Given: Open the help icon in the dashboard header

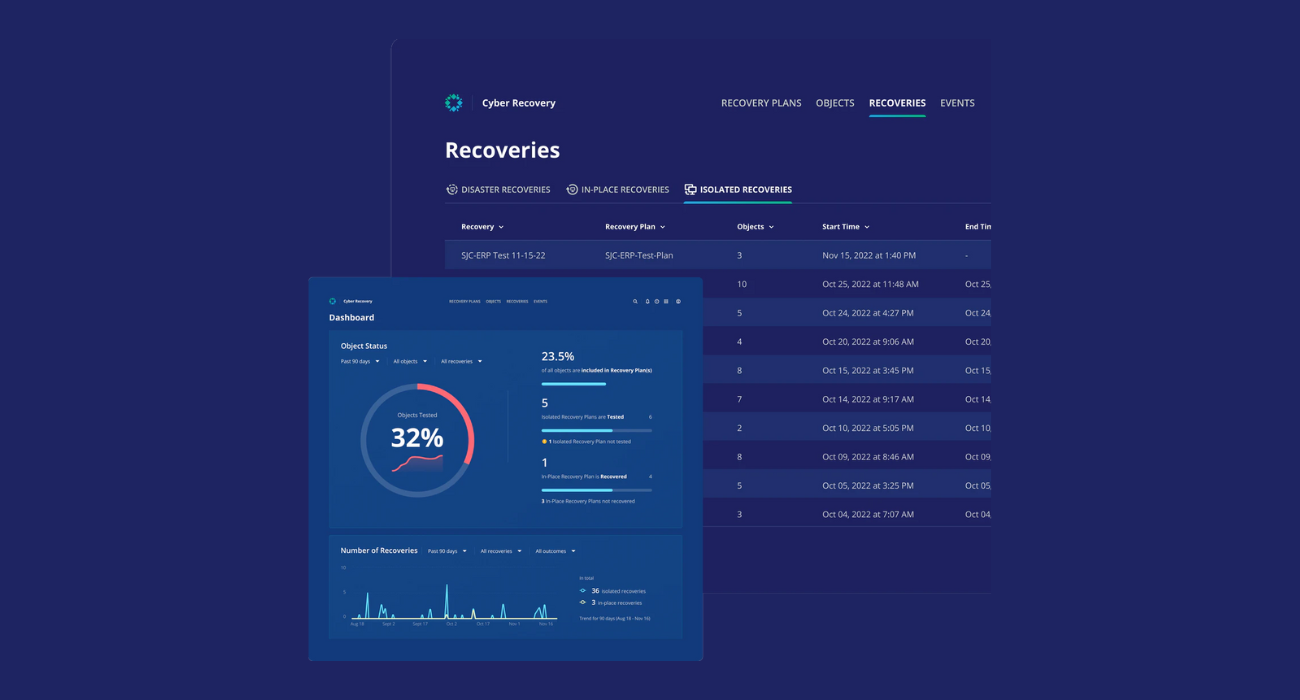Looking at the screenshot, I should tap(657, 301).
